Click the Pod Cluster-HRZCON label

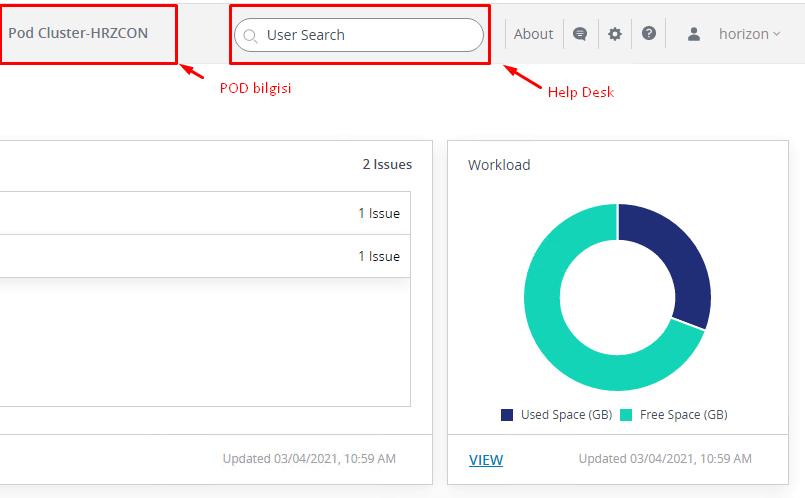(78, 33)
